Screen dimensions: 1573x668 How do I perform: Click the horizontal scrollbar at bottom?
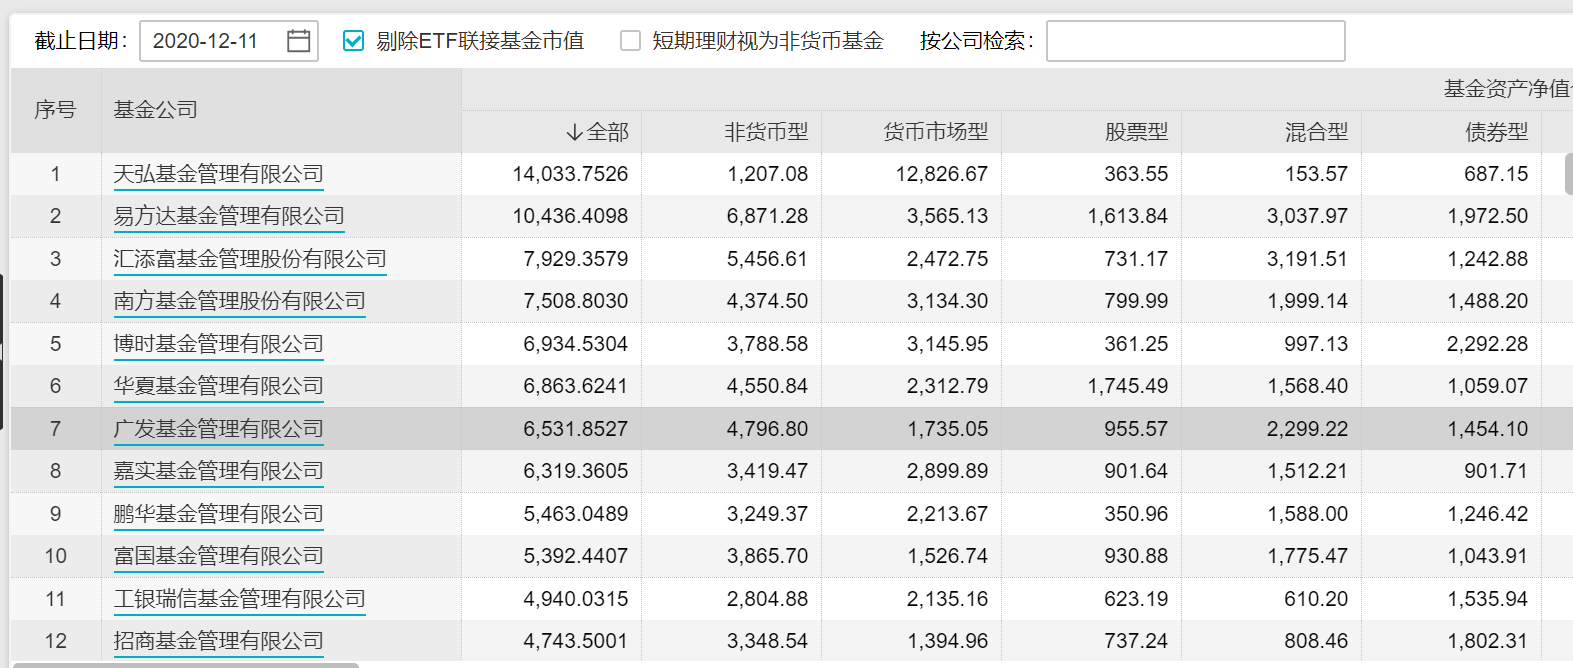(x=185, y=664)
